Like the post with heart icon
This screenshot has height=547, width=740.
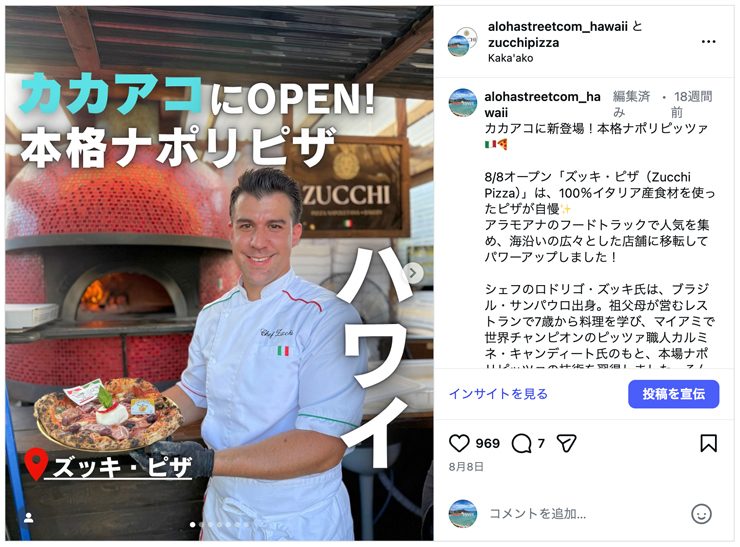tap(459, 443)
